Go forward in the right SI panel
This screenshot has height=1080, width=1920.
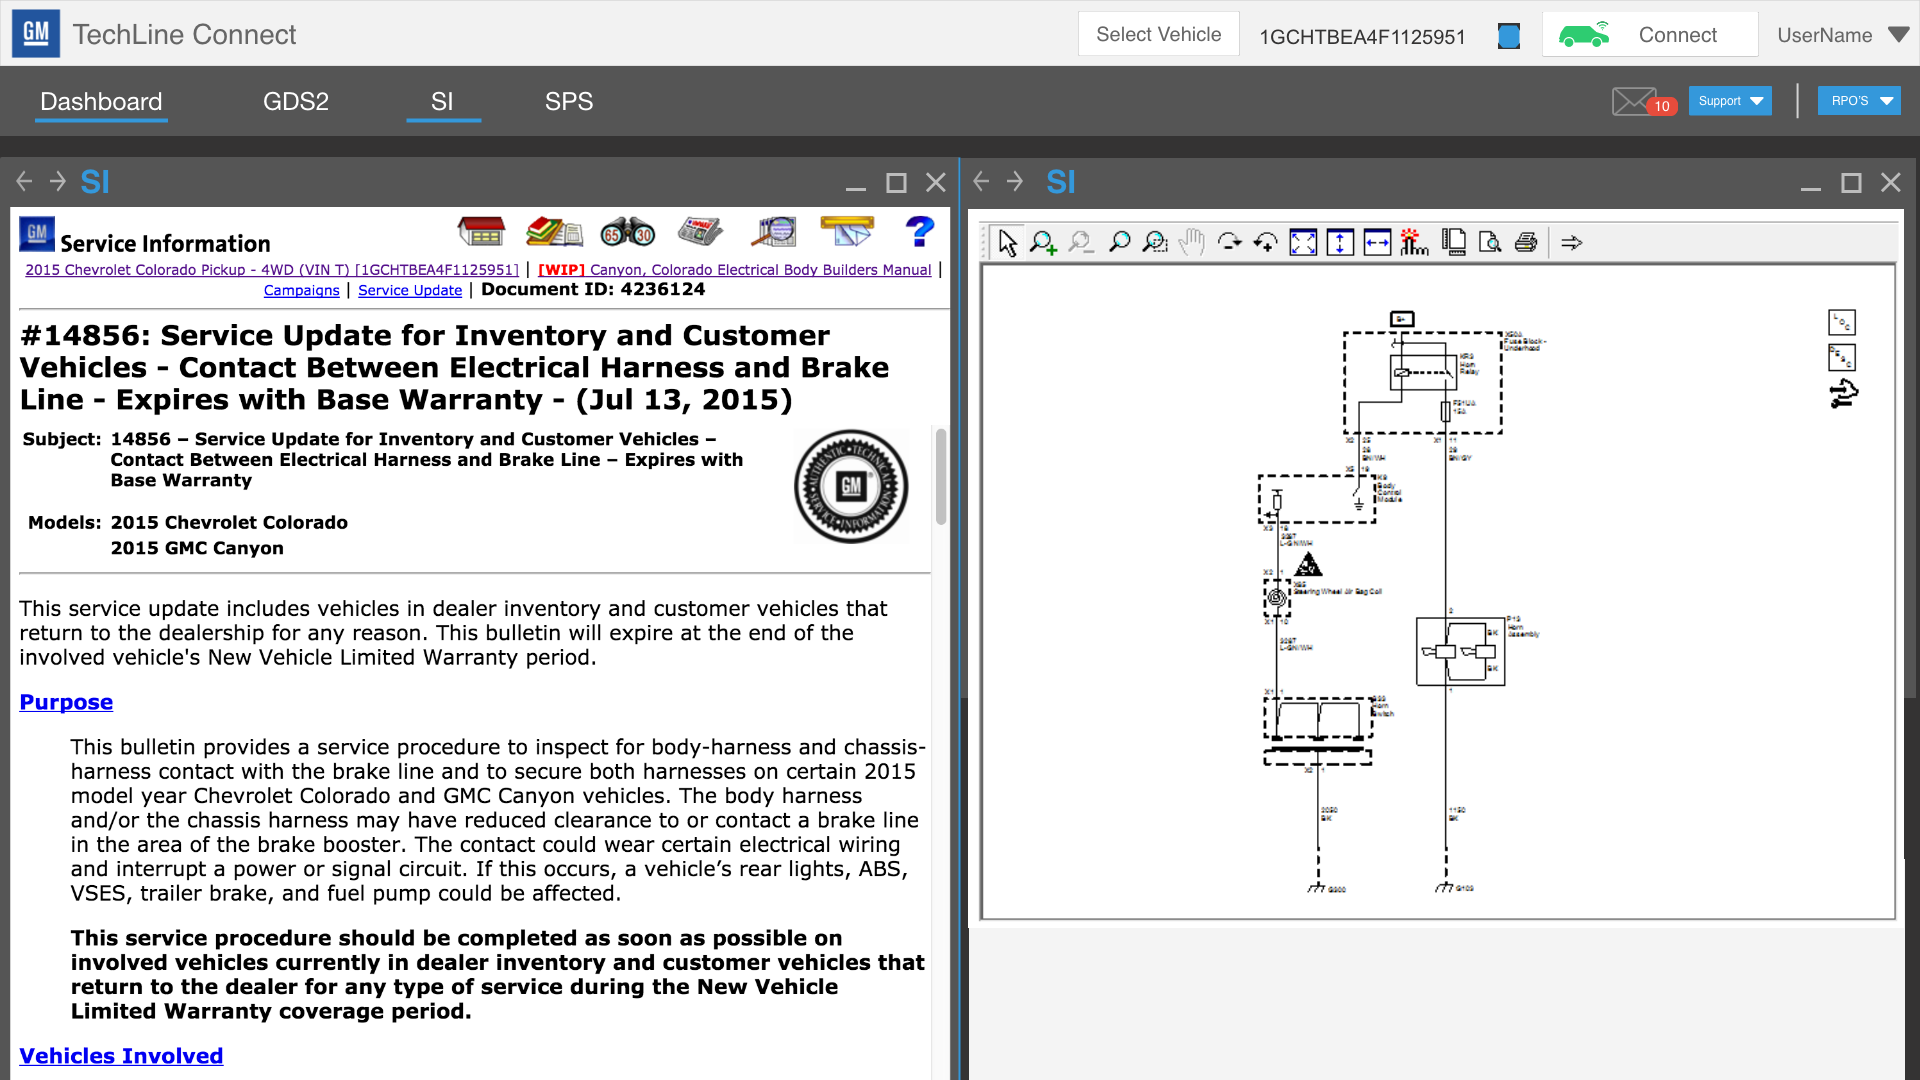[1015, 182]
